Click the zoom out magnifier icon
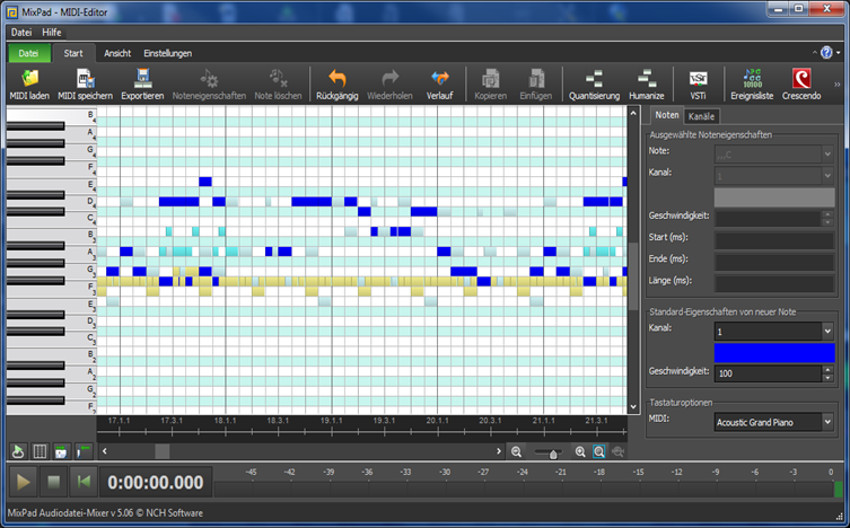The image size is (850, 528). (516, 452)
